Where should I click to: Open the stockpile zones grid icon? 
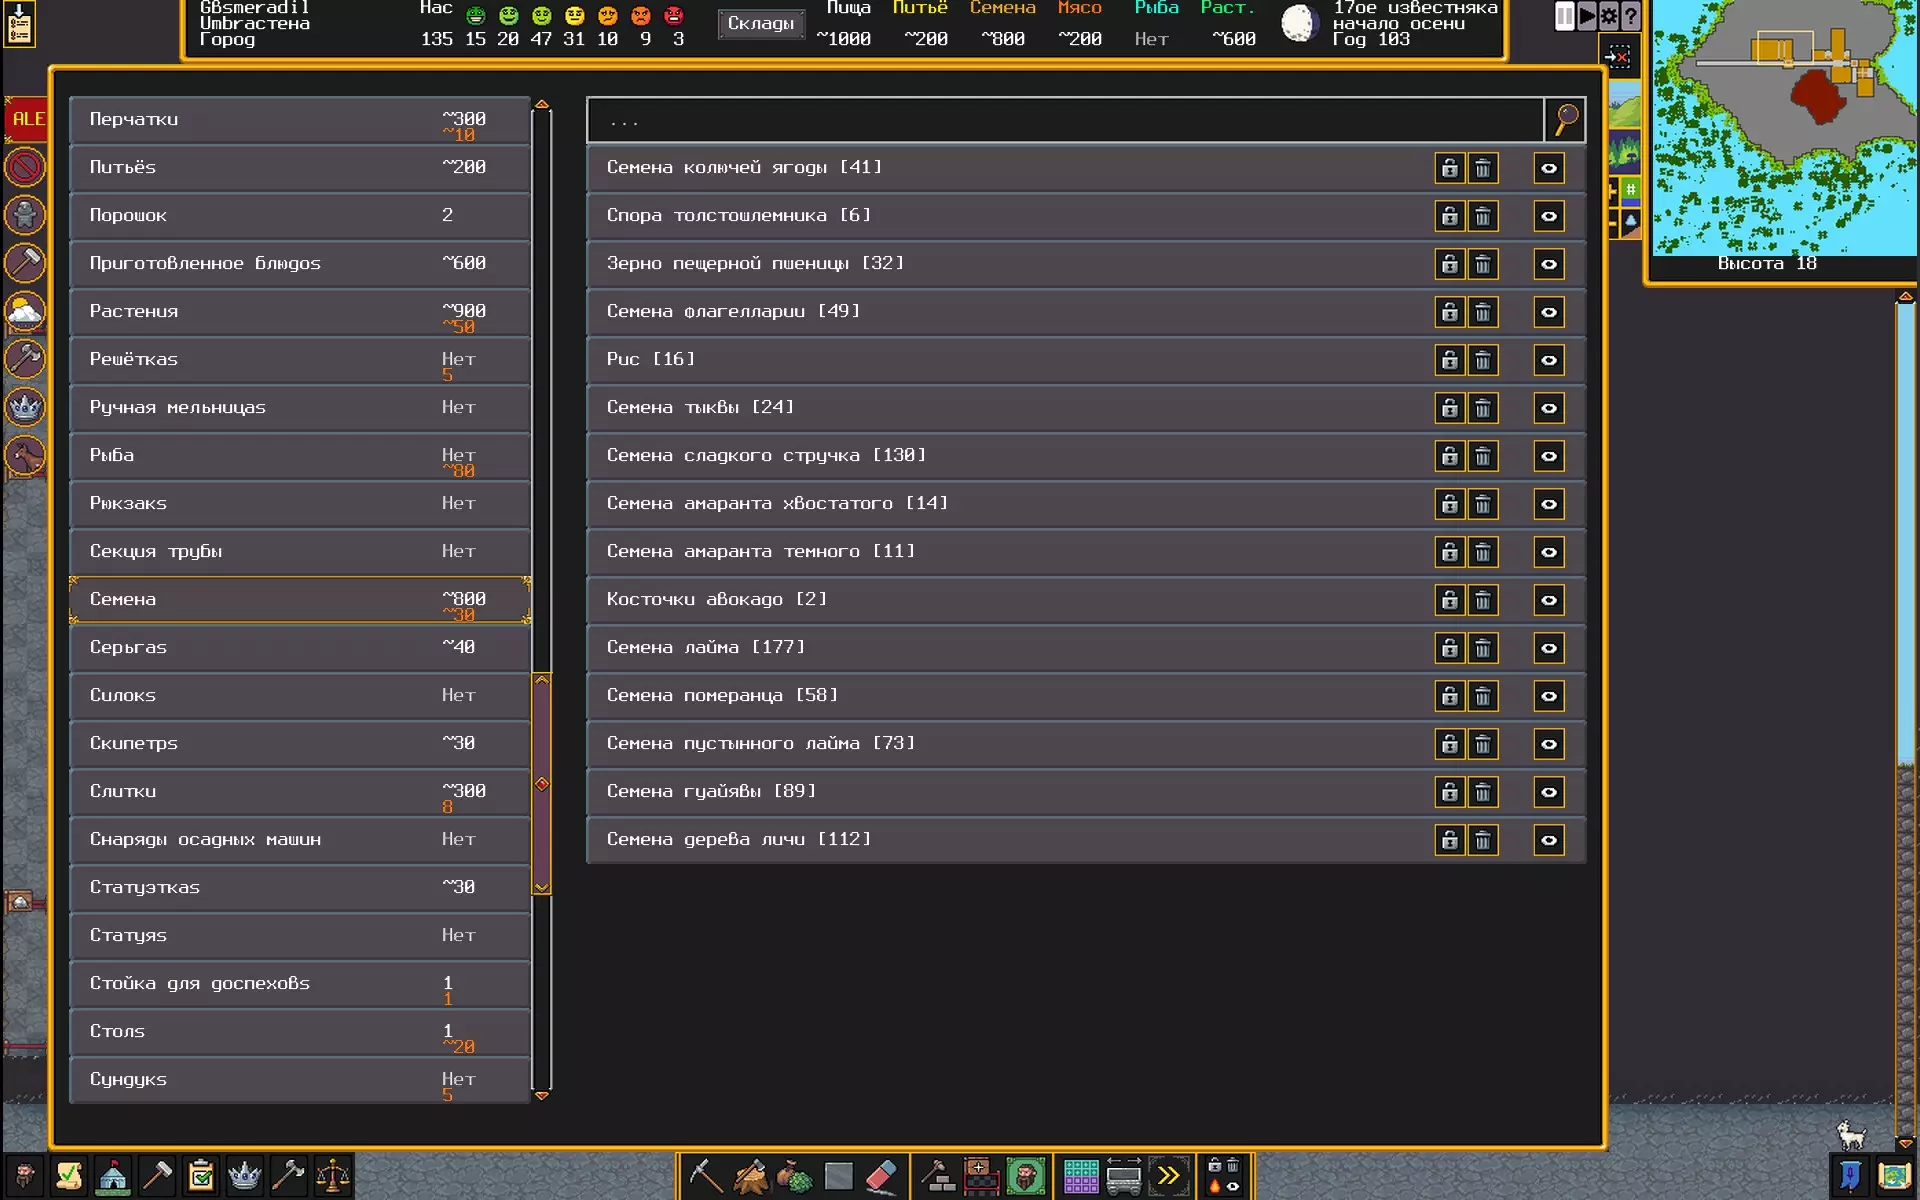(x=1080, y=1176)
